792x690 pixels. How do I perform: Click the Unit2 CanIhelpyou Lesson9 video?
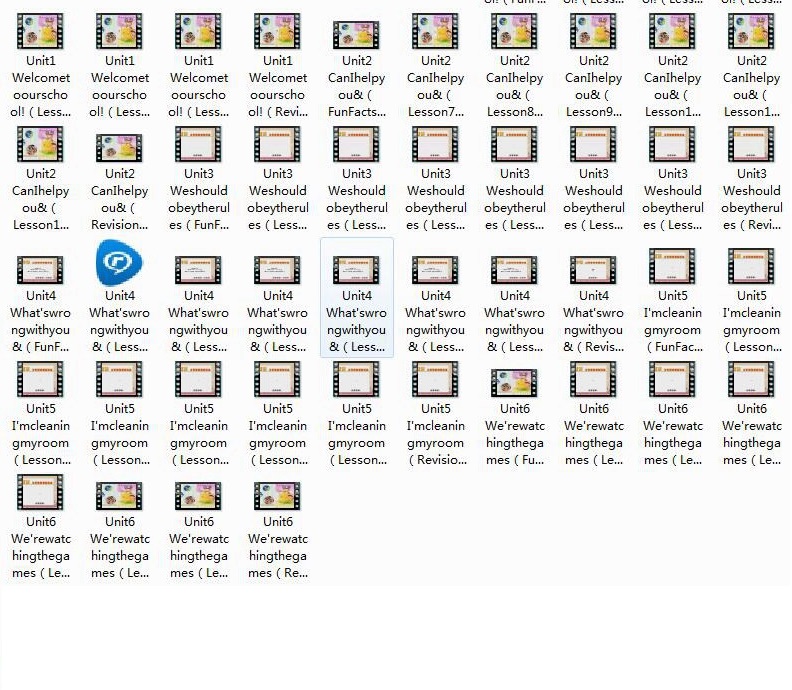pyautogui.click(x=594, y=34)
